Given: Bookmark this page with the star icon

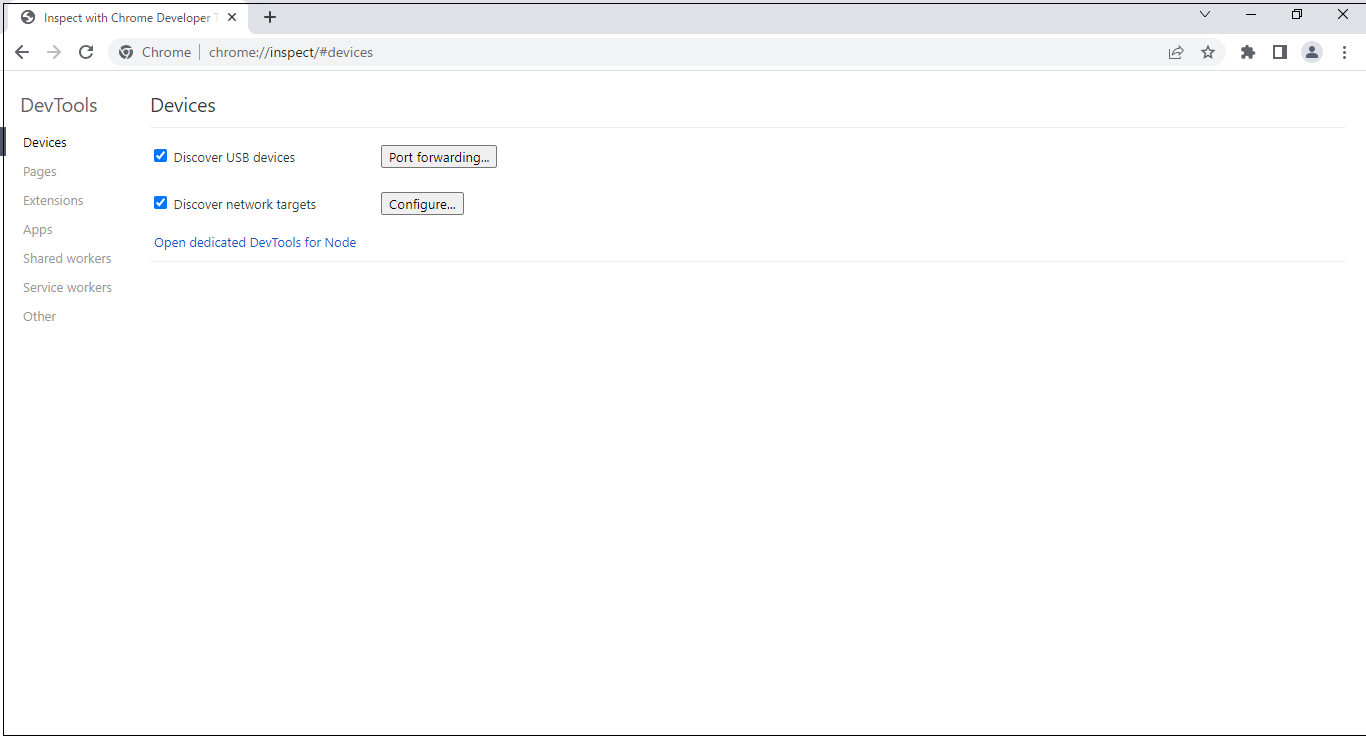Looking at the screenshot, I should (1208, 52).
